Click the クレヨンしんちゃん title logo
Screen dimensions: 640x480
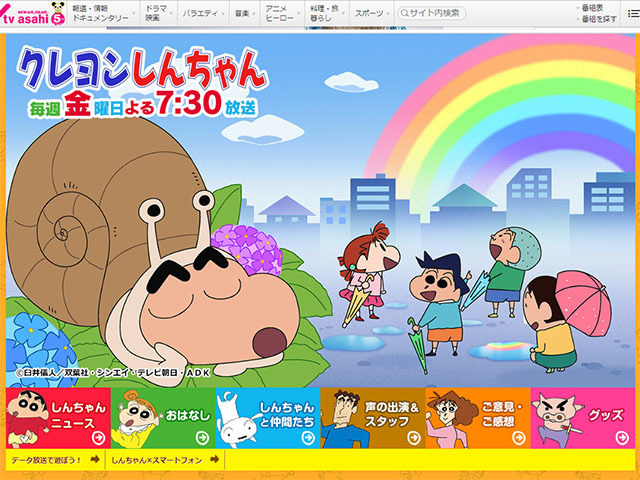click(141, 68)
